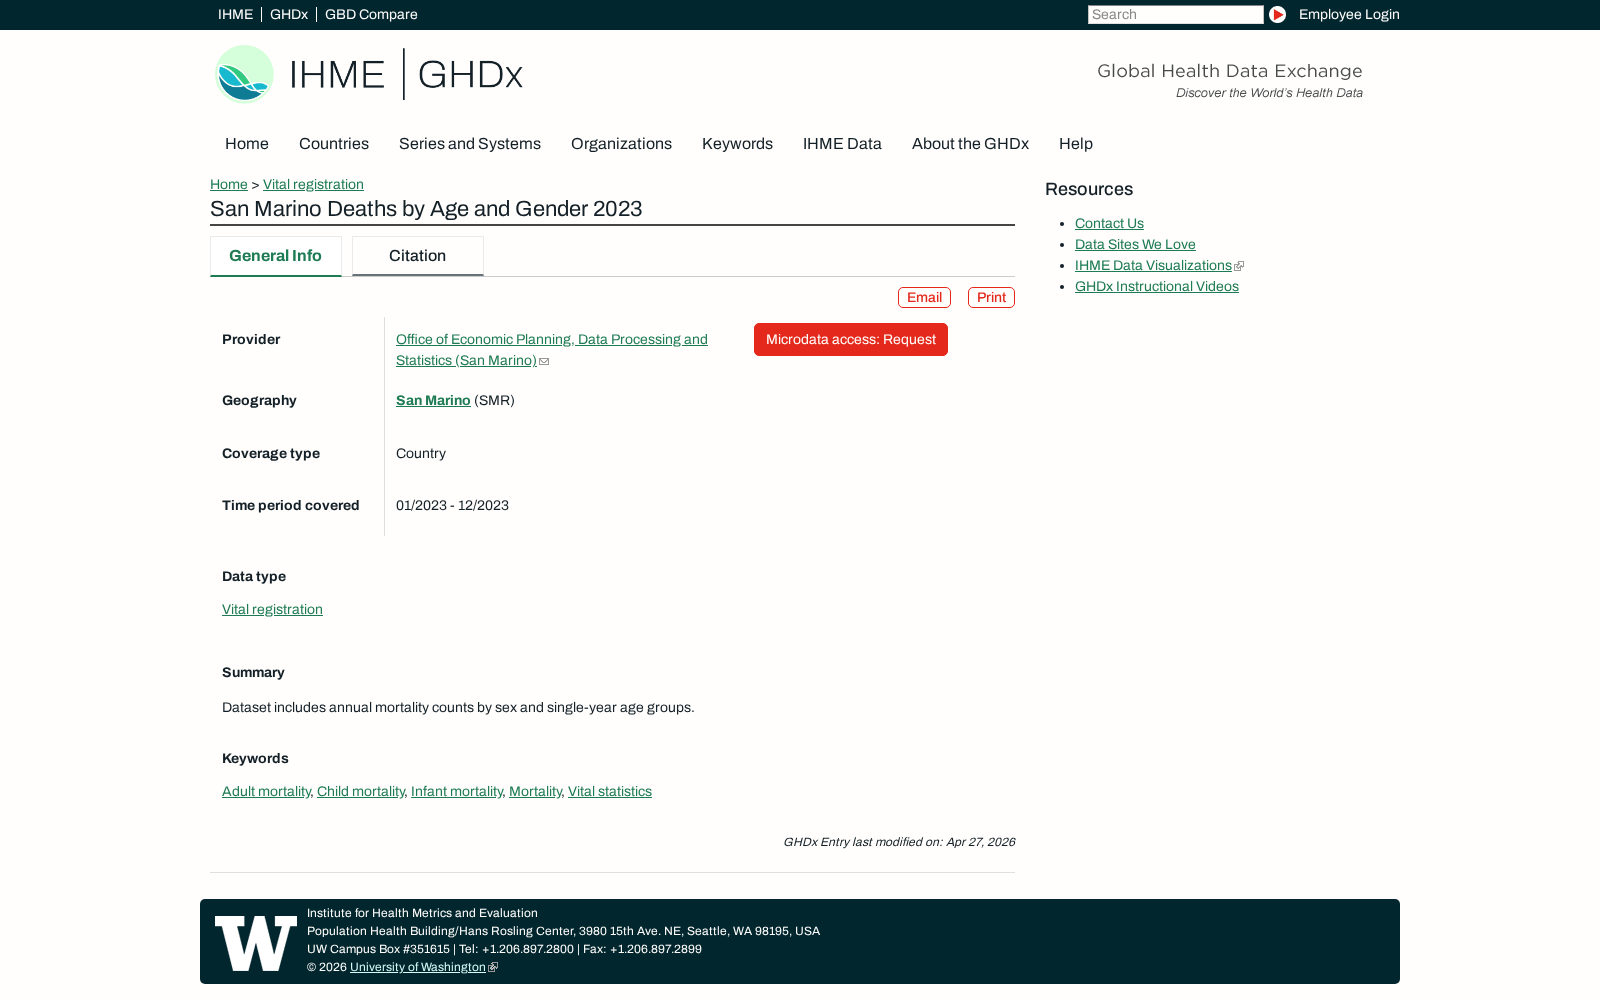1600x1000 pixels.
Task: Go to the Home menu item
Action: tap(247, 144)
